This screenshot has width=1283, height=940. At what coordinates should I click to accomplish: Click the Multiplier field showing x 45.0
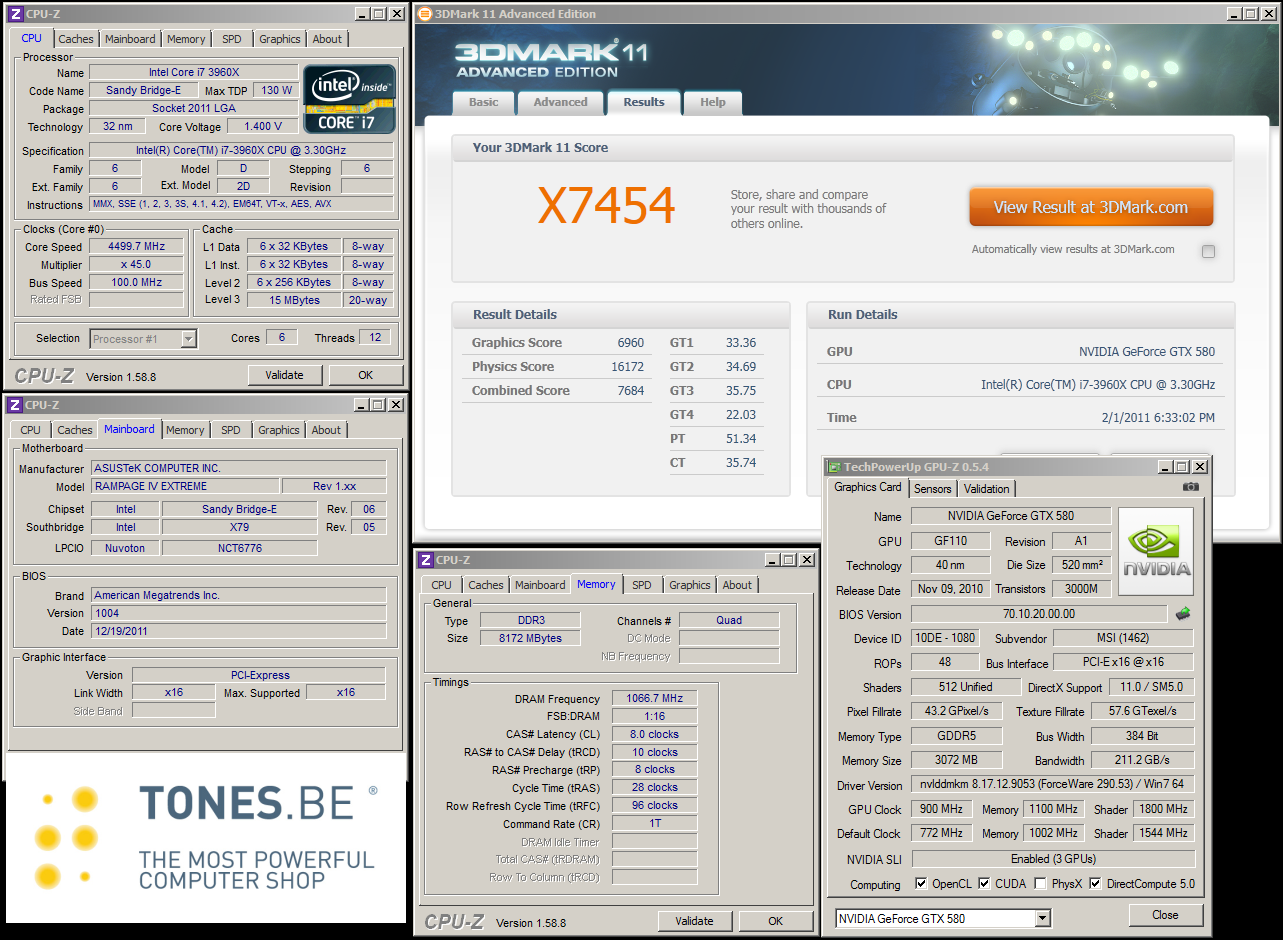[x=136, y=265]
